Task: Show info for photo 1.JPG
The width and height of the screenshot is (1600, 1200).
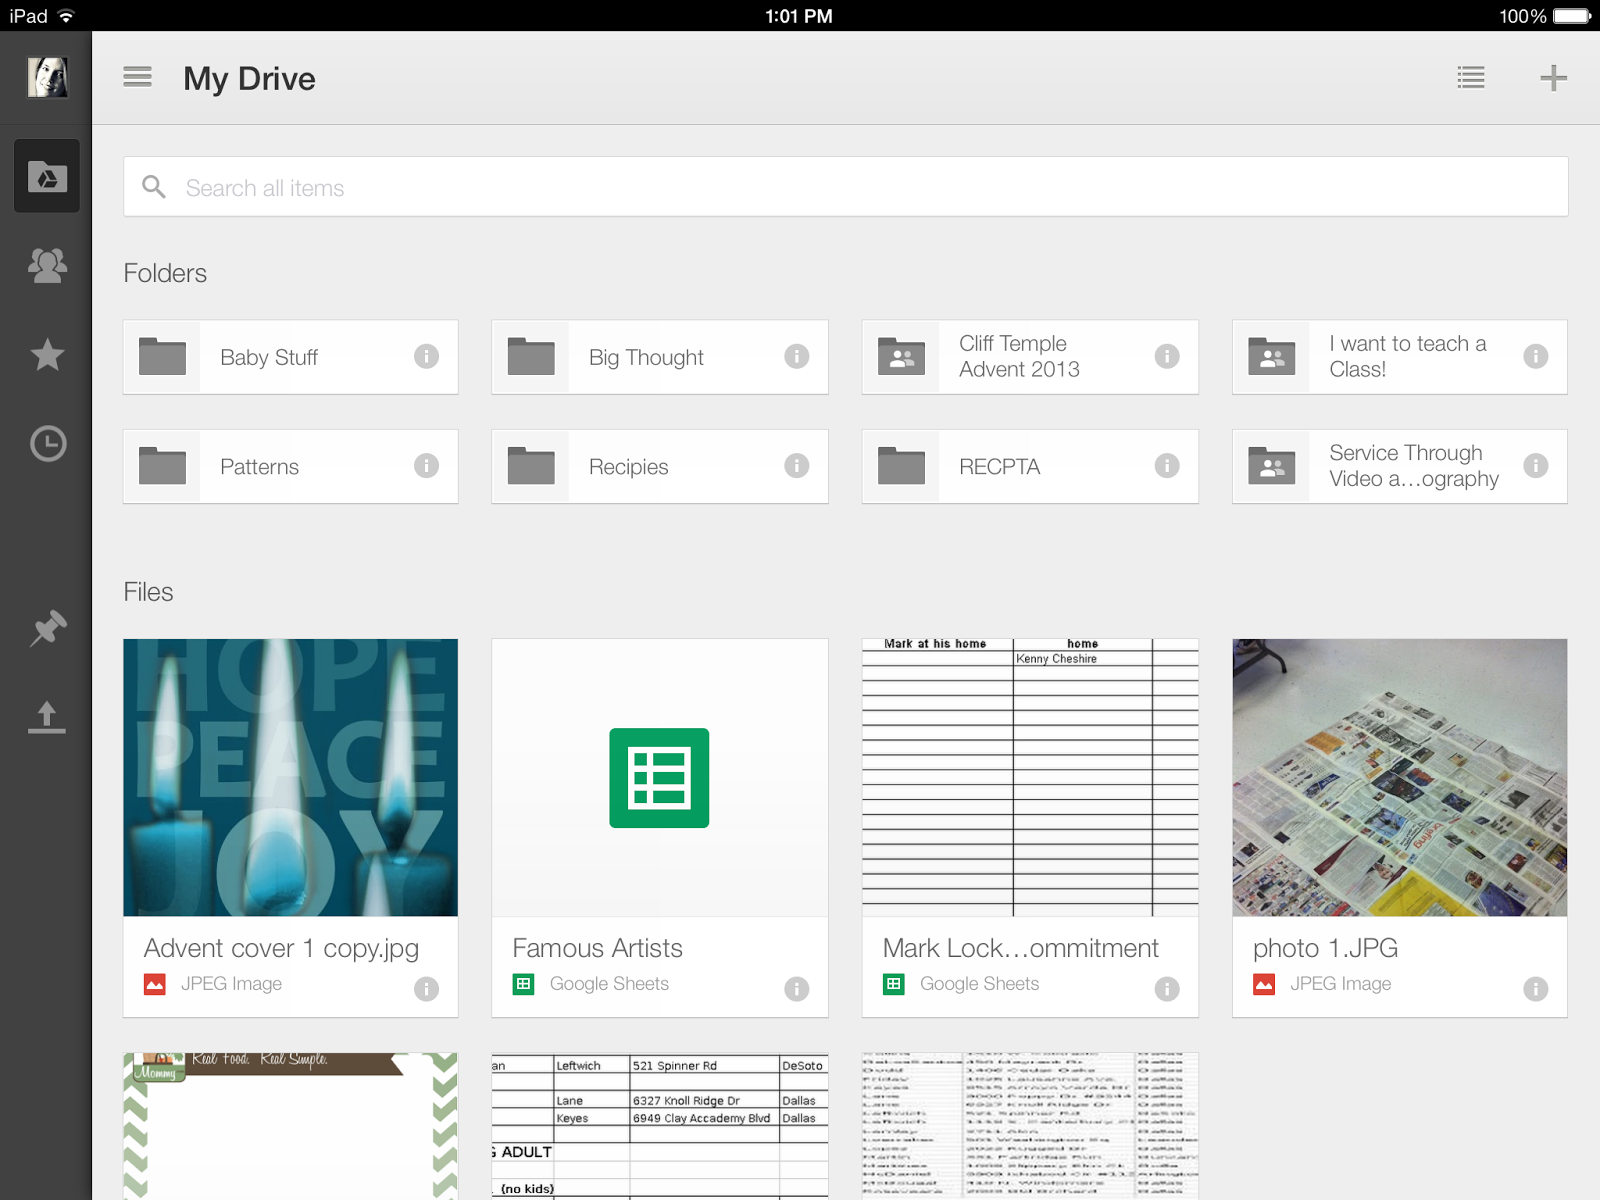Action: pos(1535,989)
